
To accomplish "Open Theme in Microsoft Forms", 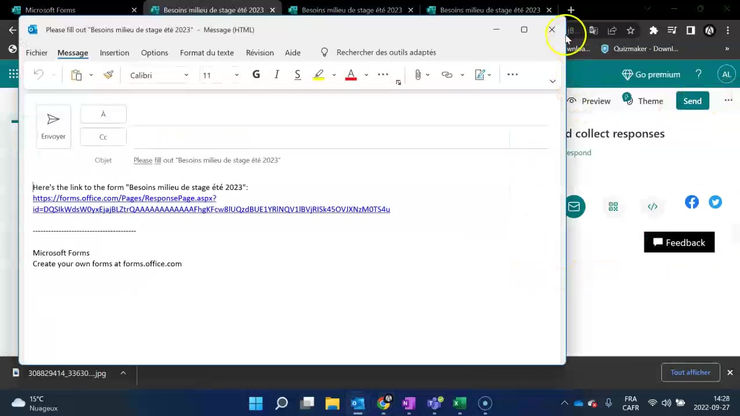I will [643, 101].
